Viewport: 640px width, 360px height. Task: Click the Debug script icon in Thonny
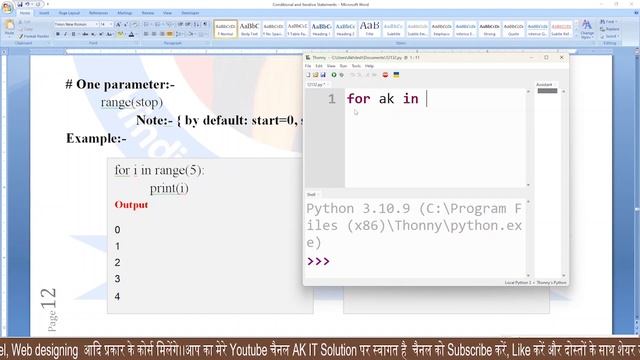coord(342,75)
